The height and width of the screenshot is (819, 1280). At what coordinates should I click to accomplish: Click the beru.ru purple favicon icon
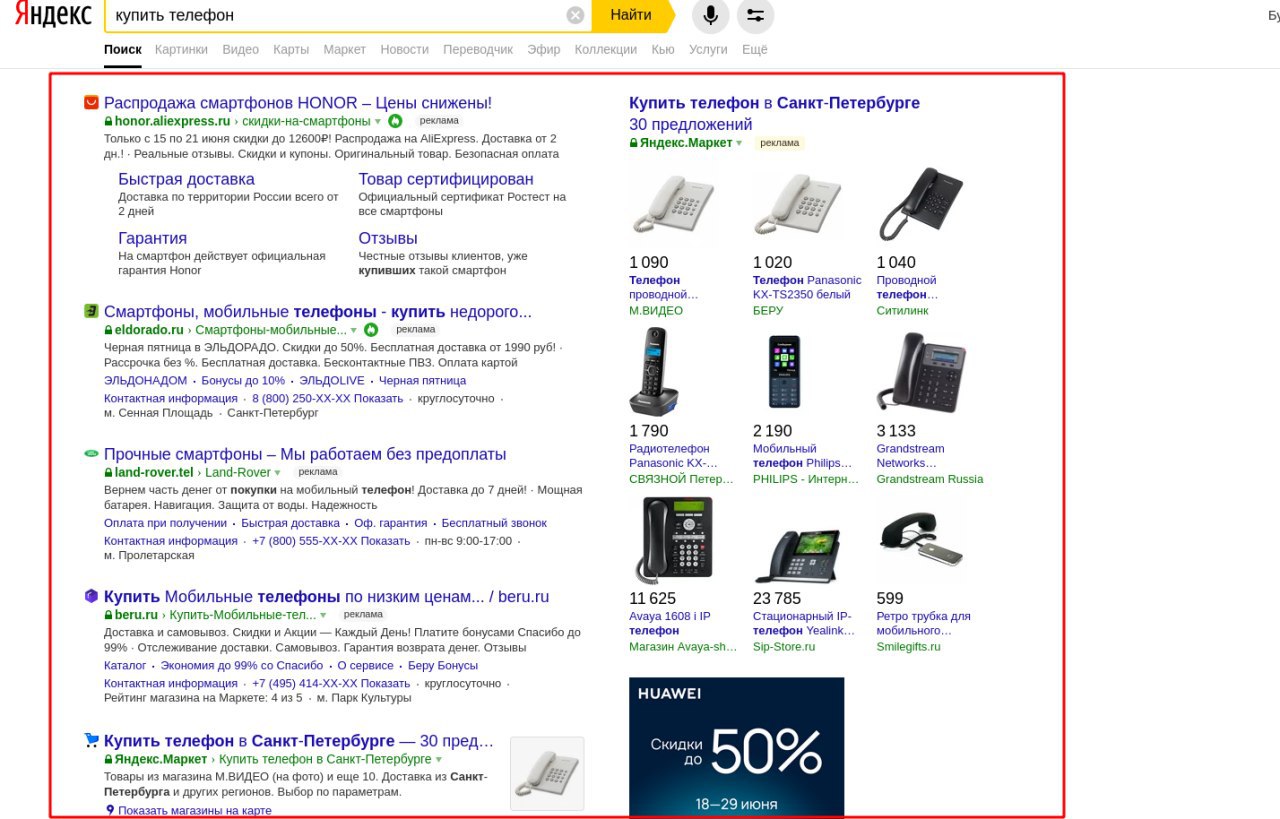[91, 596]
